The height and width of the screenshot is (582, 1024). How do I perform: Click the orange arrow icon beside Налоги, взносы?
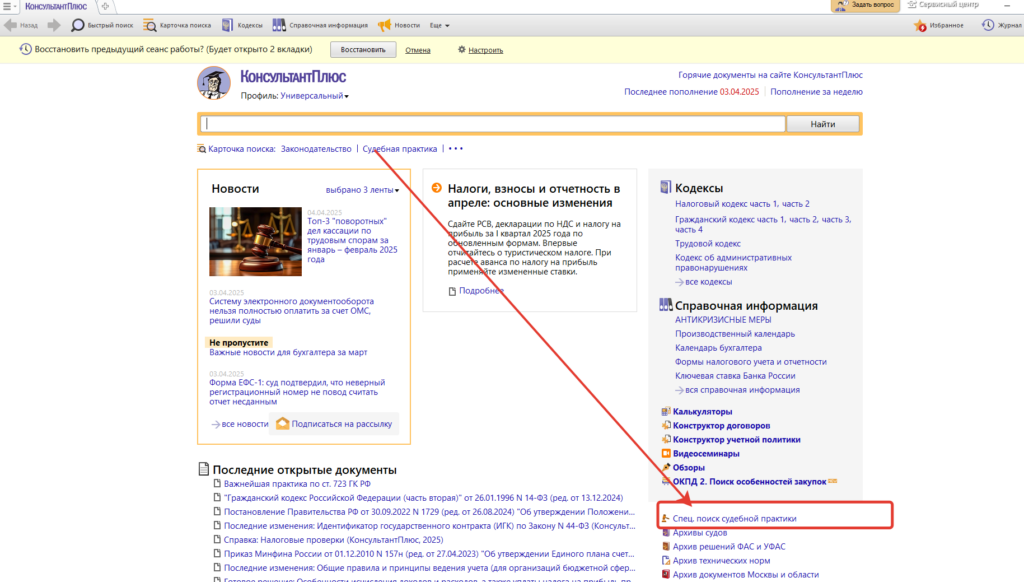tap(437, 188)
